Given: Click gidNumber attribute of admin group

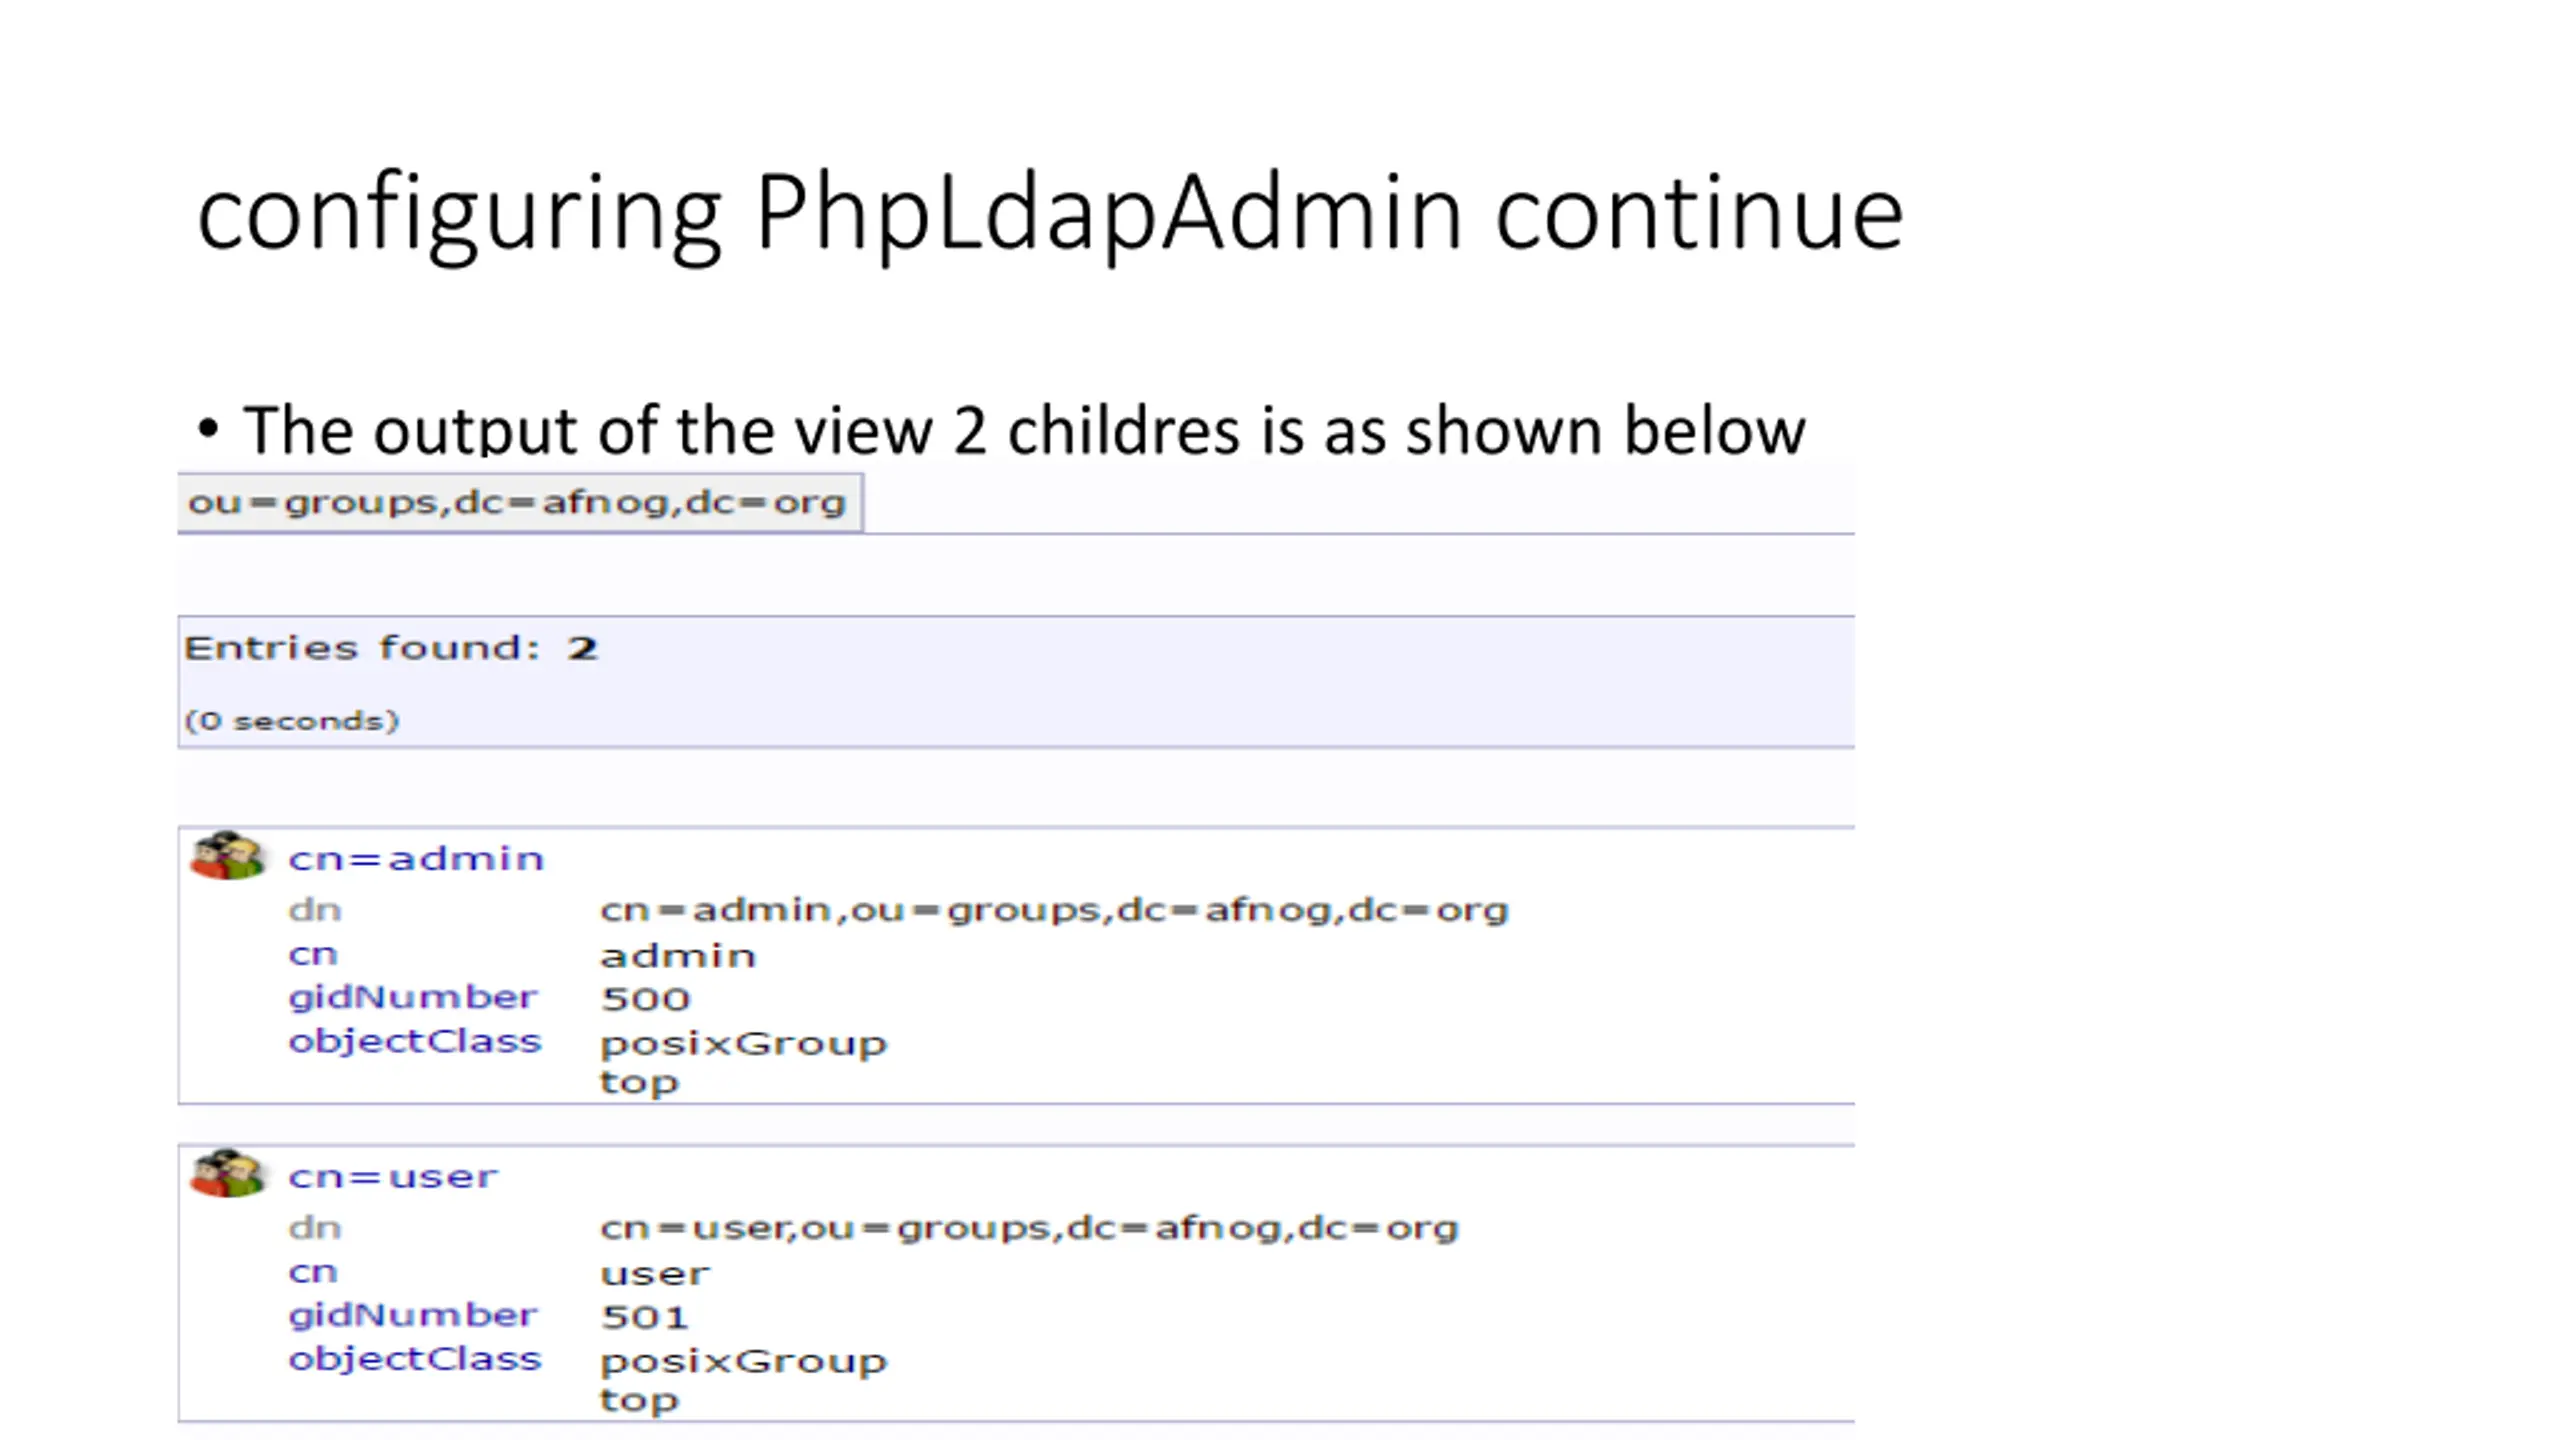Looking at the screenshot, I should click(x=413, y=998).
